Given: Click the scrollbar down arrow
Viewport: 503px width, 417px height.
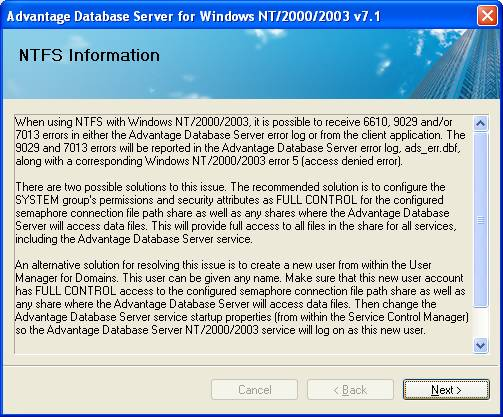Looking at the screenshot, I should tap(480, 345).
